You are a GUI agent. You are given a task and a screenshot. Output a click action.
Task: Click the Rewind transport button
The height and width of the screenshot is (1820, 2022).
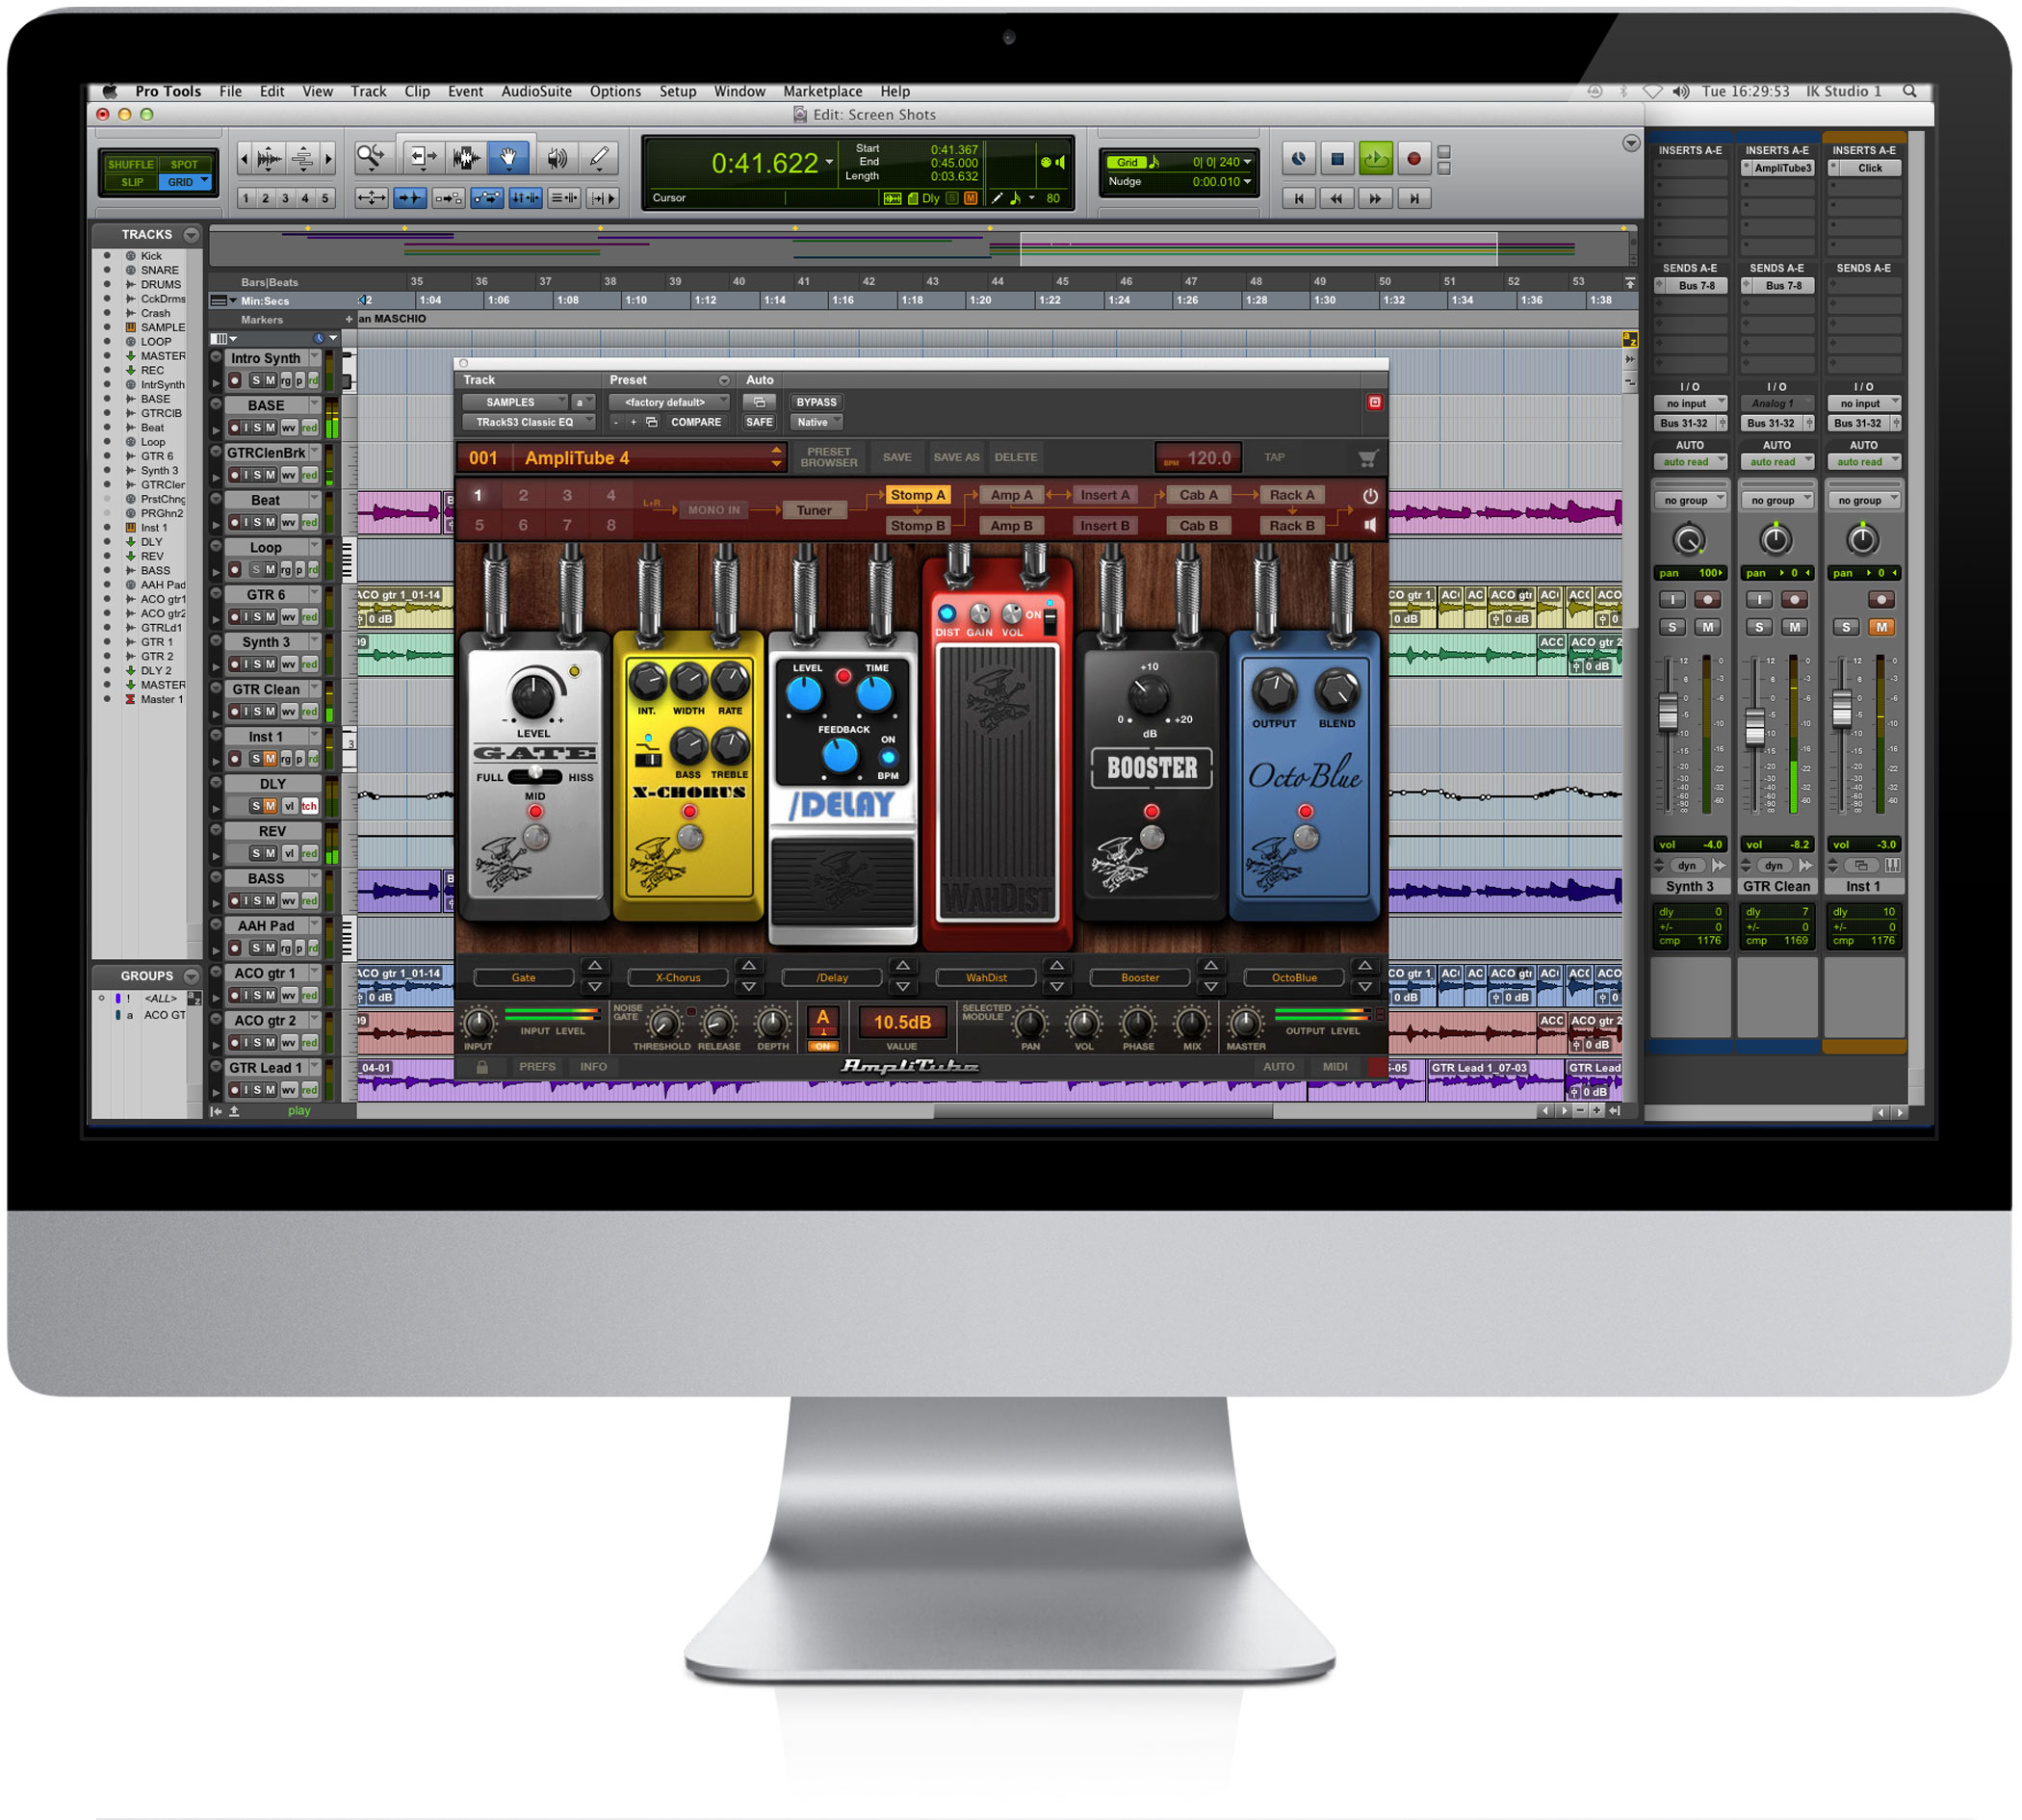pos(1337,198)
